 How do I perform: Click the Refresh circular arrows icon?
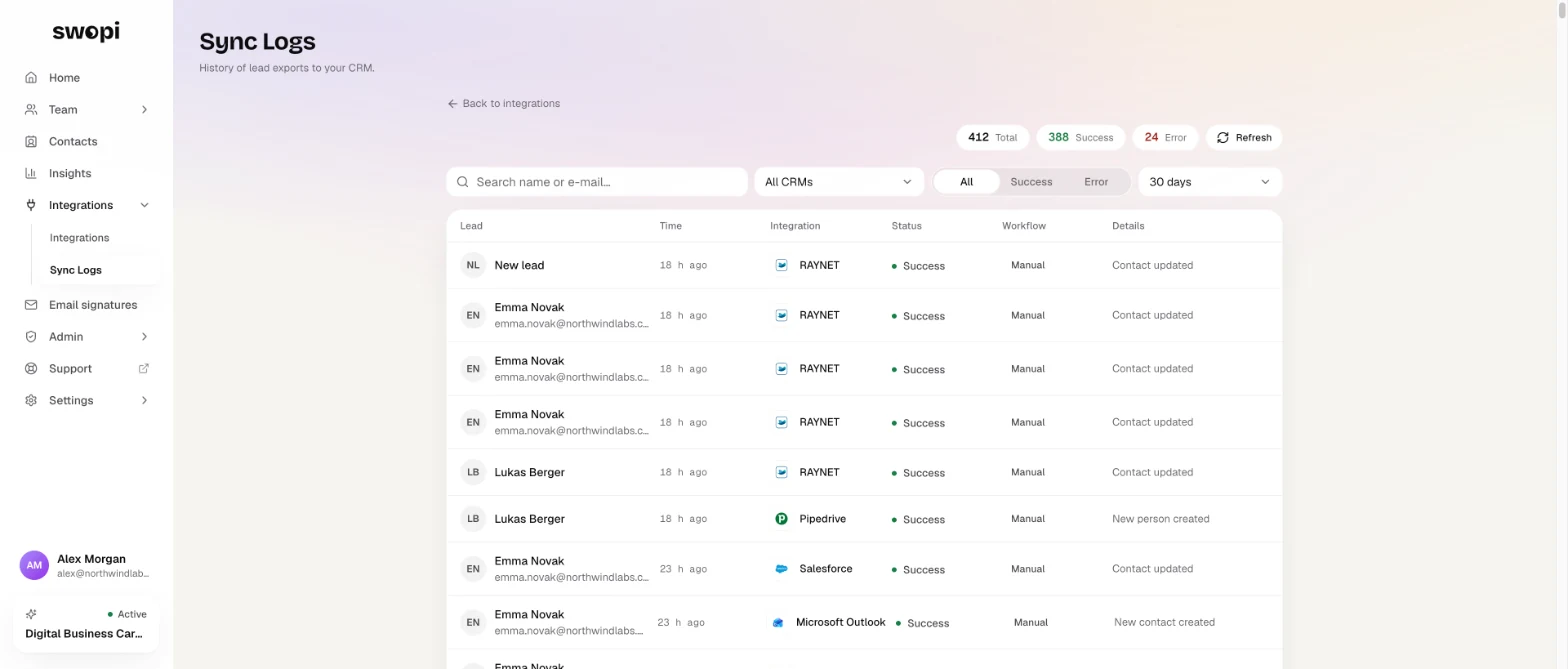coord(1223,138)
